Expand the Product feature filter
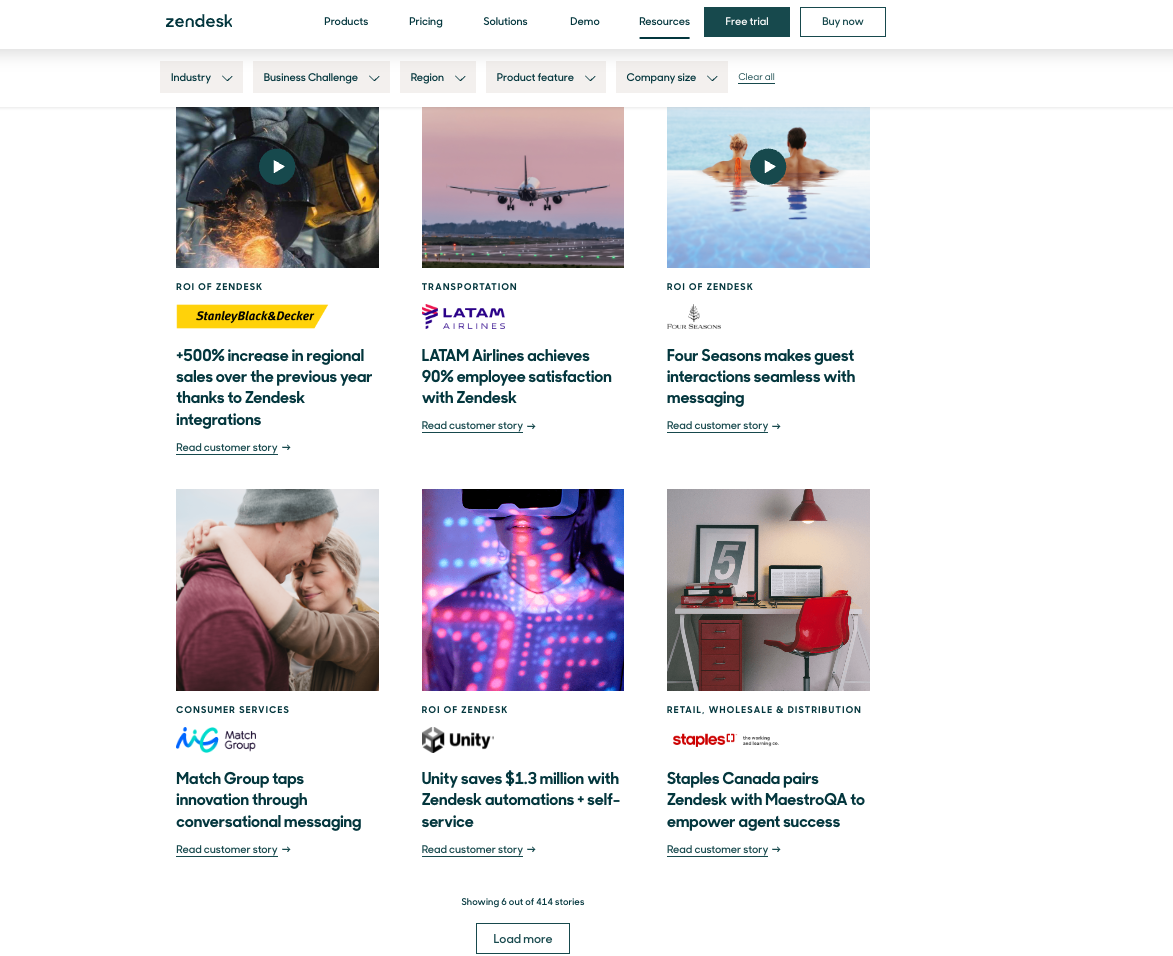 coord(545,77)
